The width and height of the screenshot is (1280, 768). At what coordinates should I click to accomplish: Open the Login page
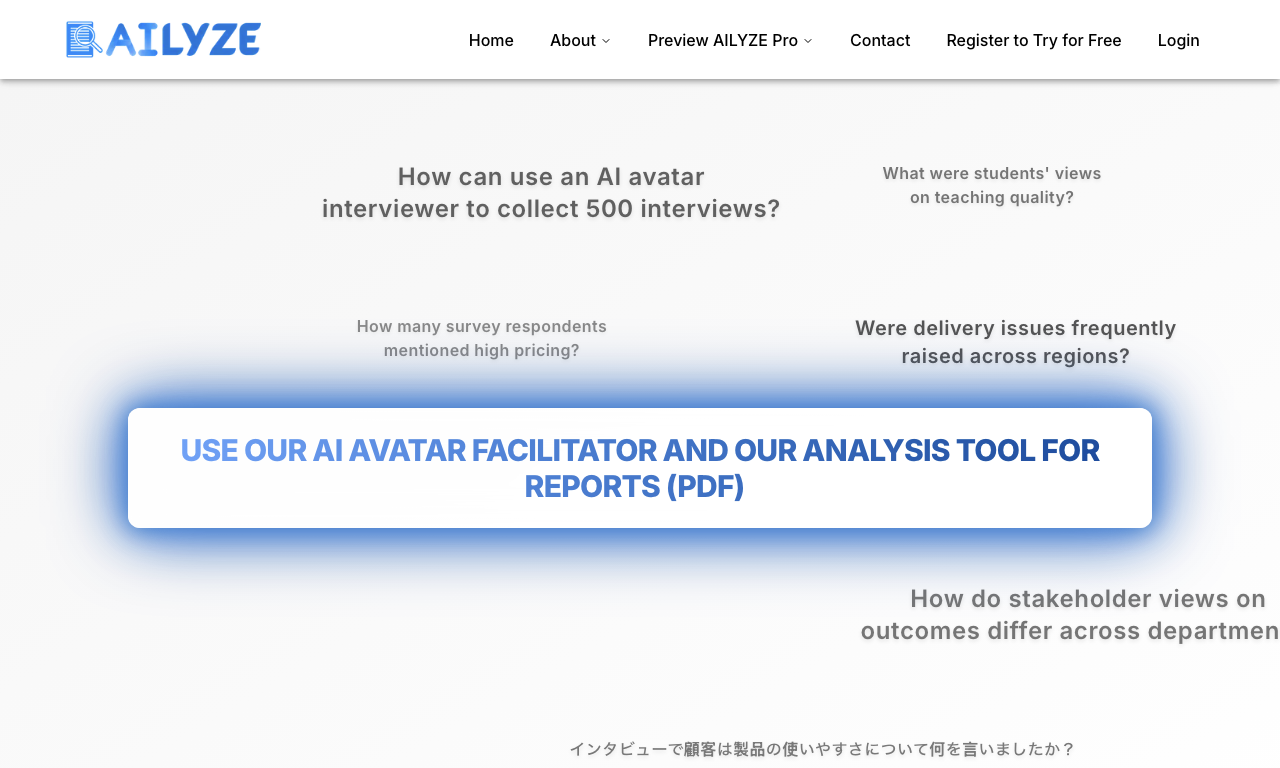(x=1179, y=40)
